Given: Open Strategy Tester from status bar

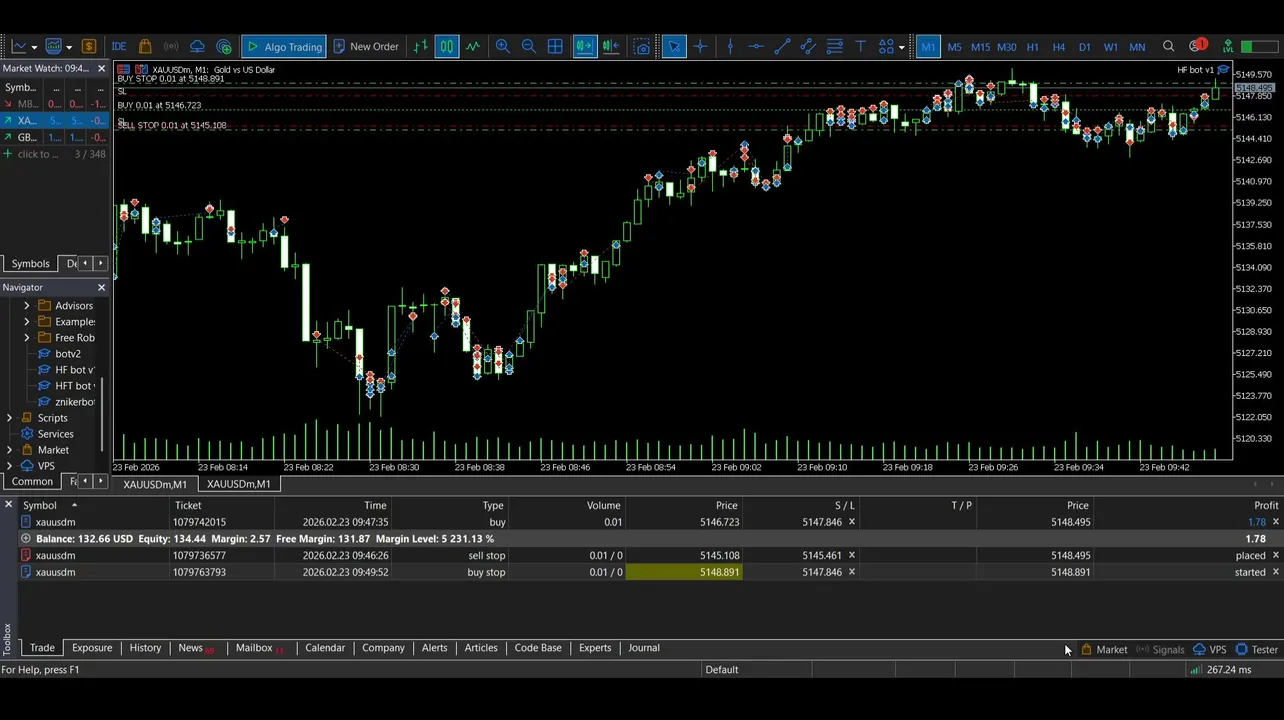Looking at the screenshot, I should [1257, 649].
